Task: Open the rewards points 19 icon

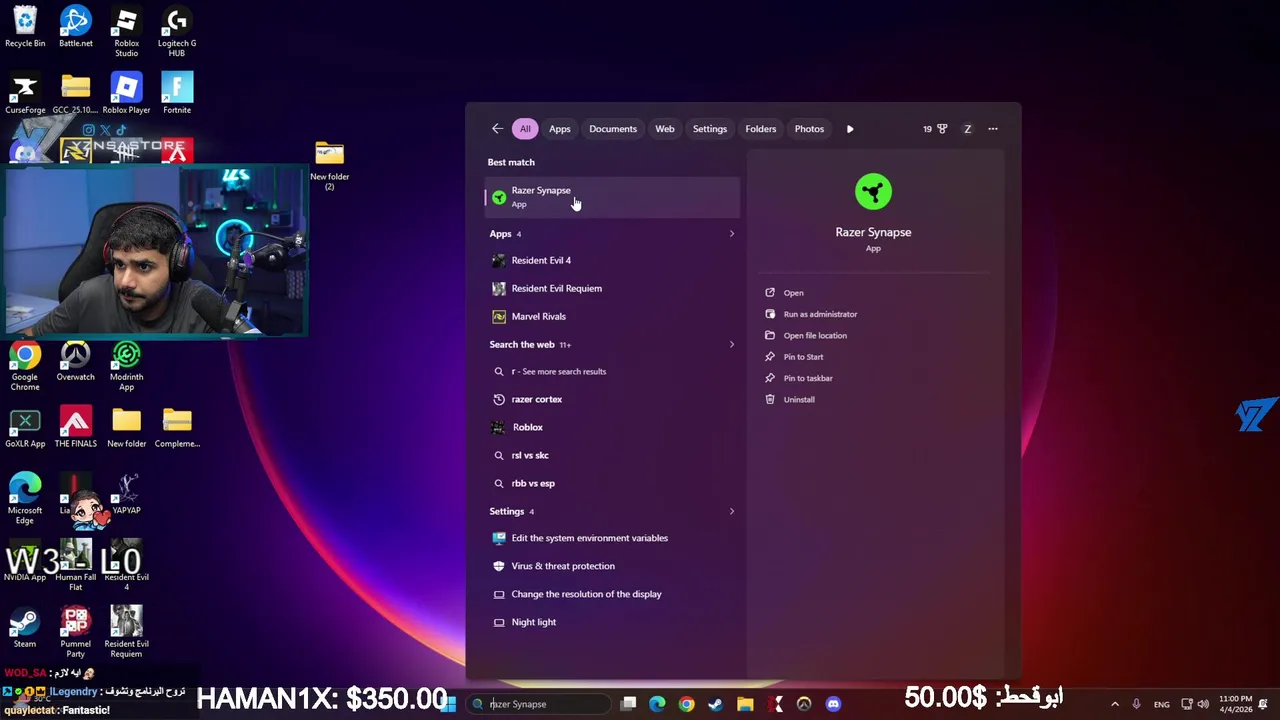Action: tap(935, 129)
